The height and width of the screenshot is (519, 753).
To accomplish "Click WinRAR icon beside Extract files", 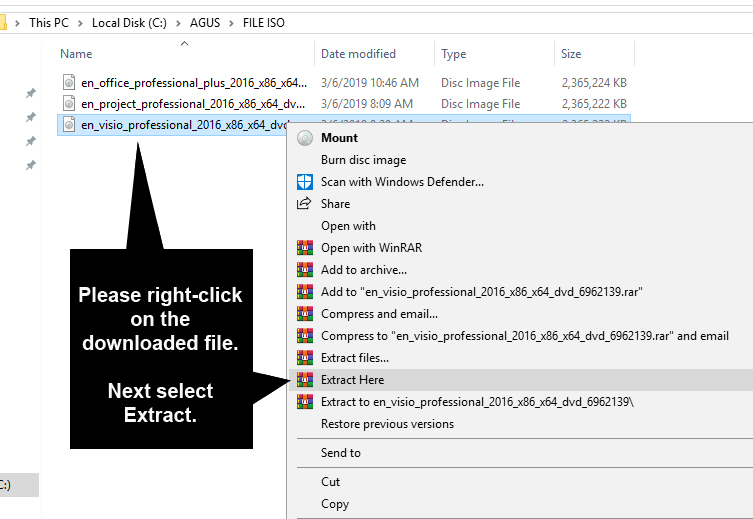I will click(x=305, y=358).
